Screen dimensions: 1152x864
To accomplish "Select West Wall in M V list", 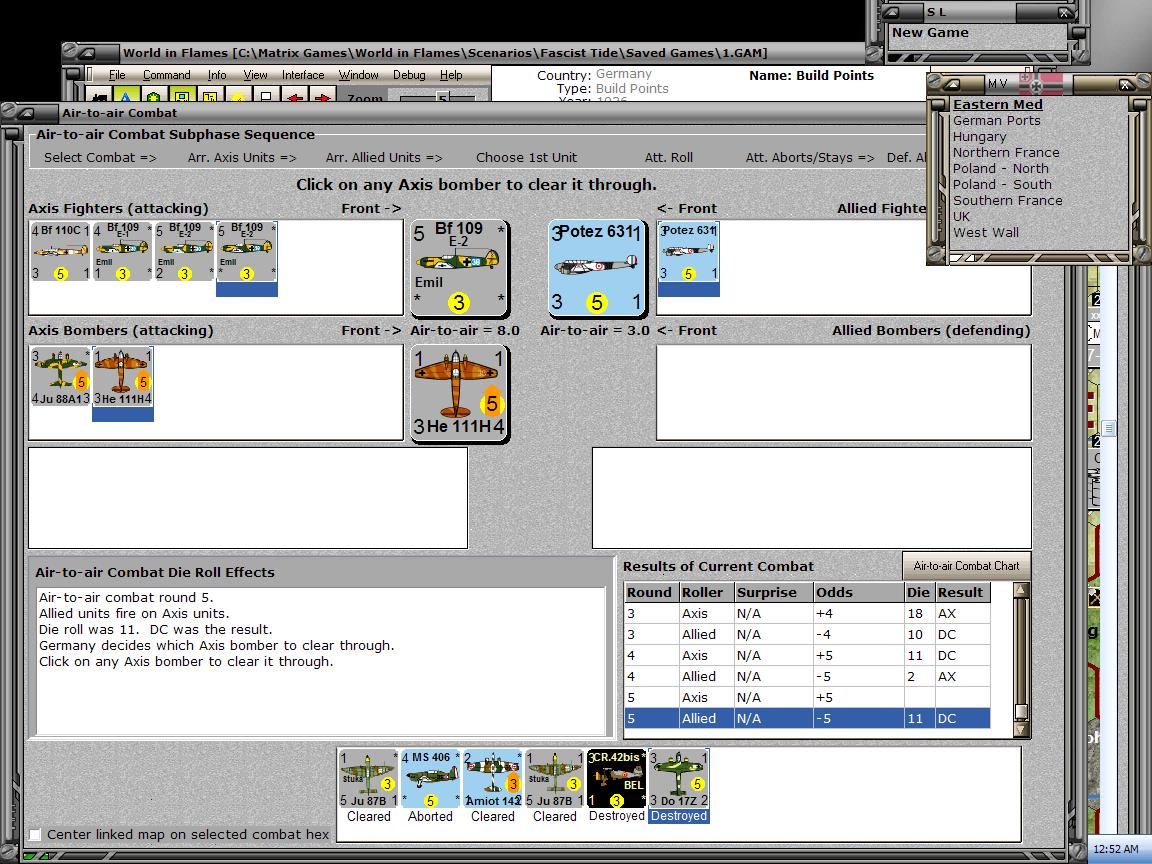I will (x=985, y=232).
